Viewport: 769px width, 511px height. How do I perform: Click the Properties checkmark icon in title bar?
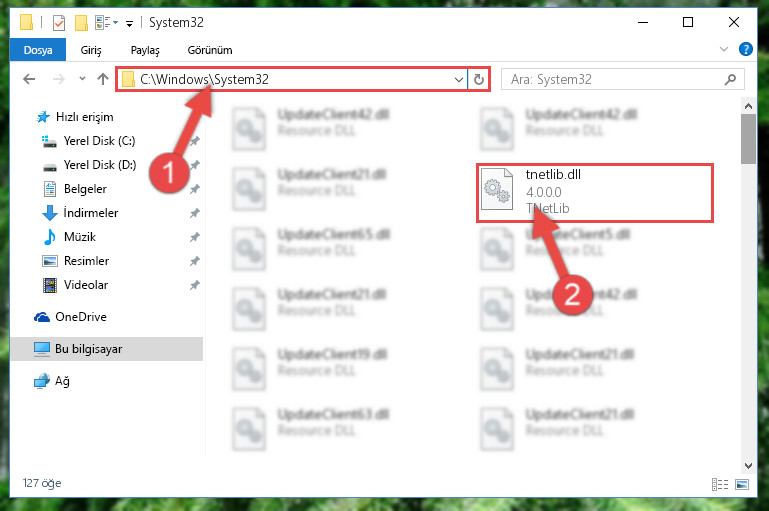[x=59, y=23]
